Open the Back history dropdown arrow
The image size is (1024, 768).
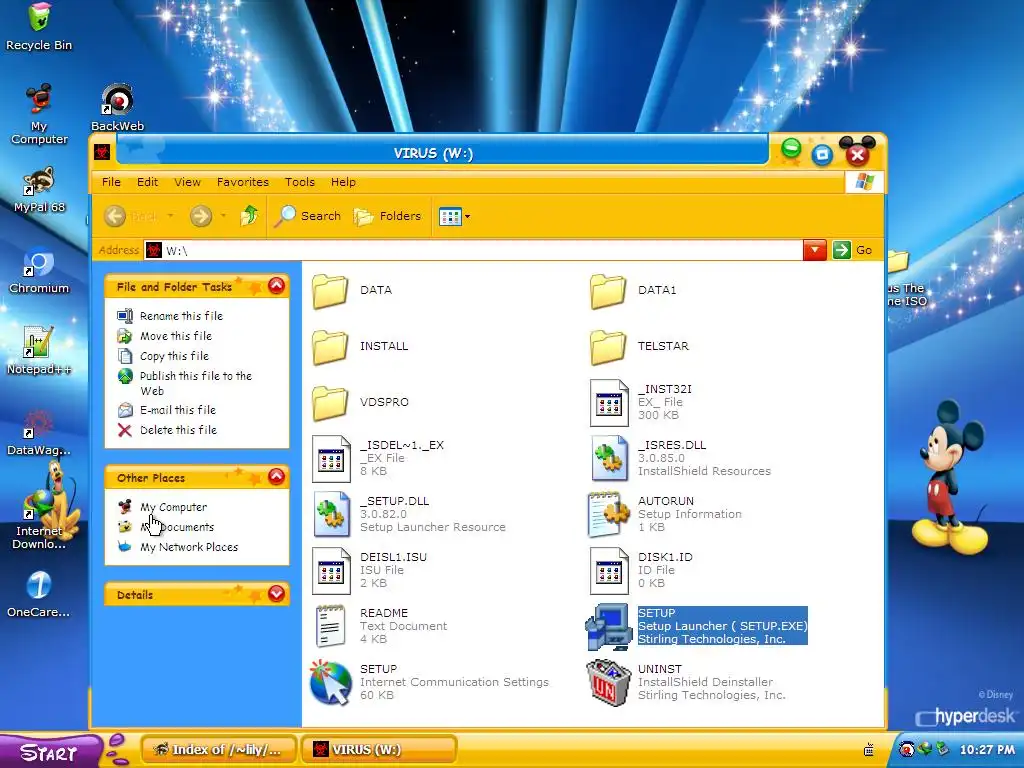point(170,216)
